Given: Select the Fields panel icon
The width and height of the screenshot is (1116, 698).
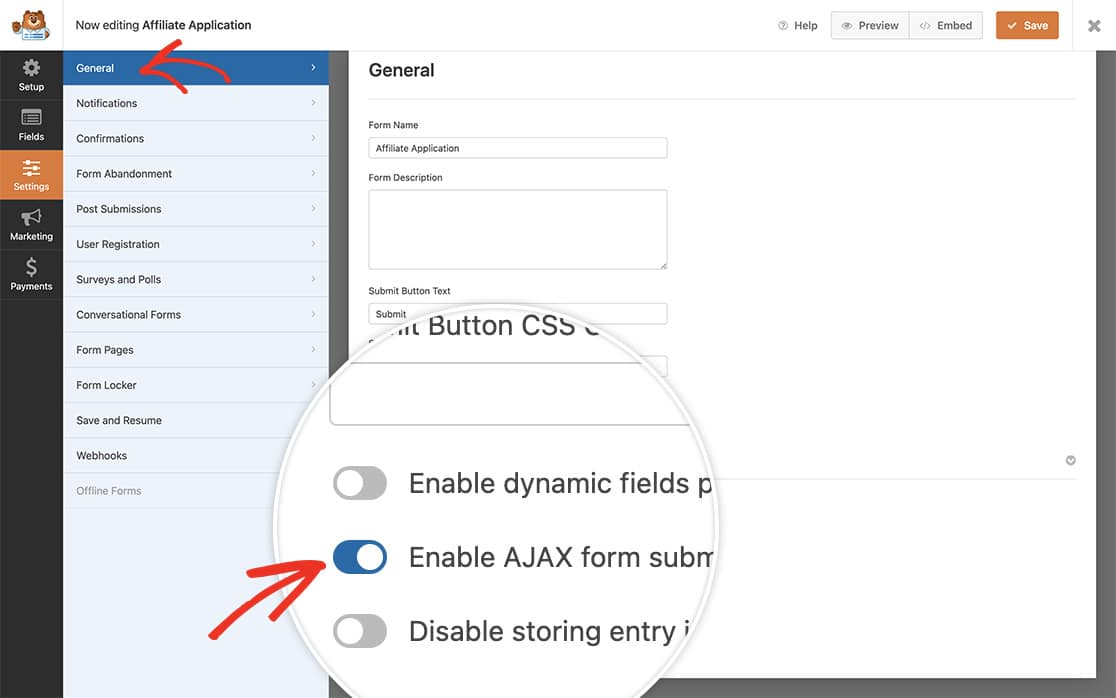Looking at the screenshot, I should click(x=31, y=123).
